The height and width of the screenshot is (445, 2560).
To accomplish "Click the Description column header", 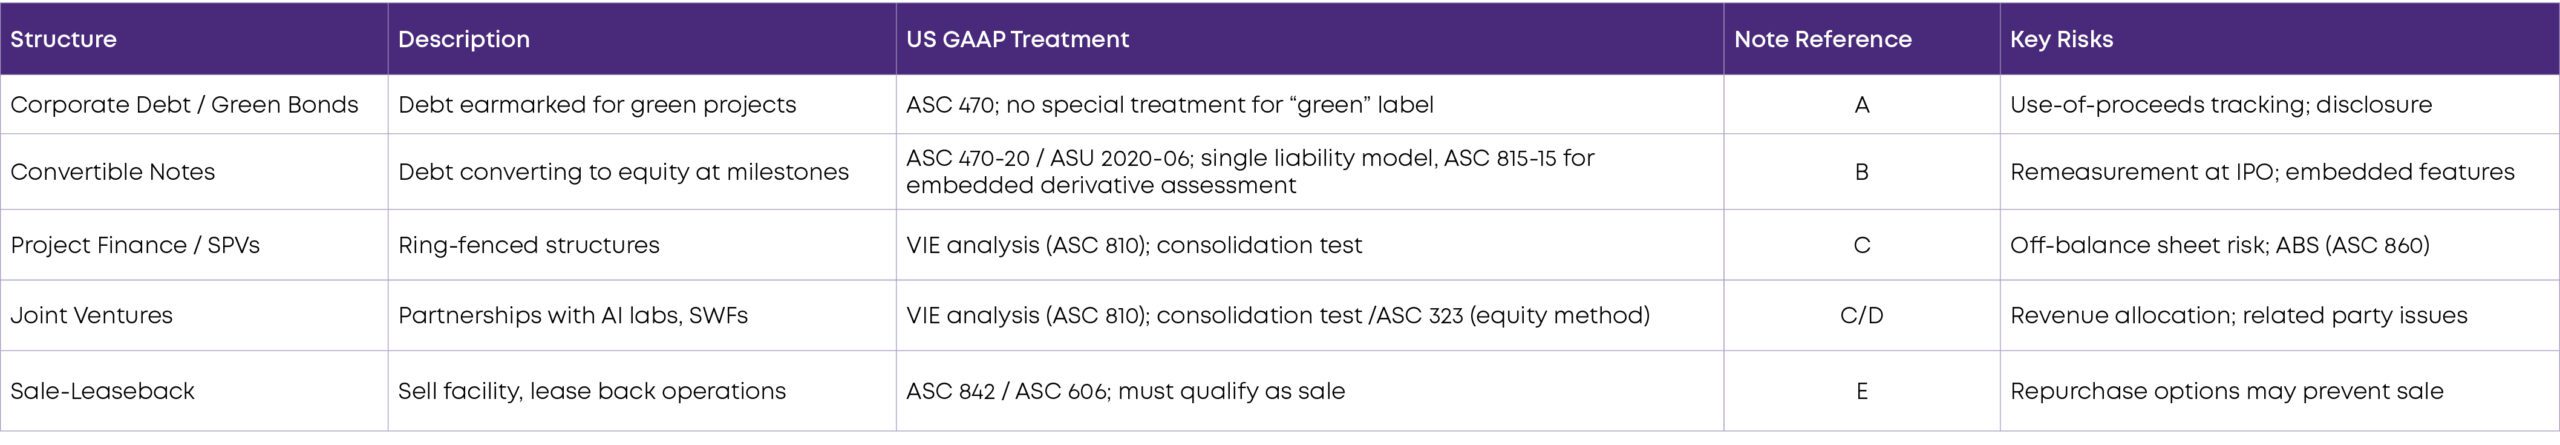I will 464,39.
